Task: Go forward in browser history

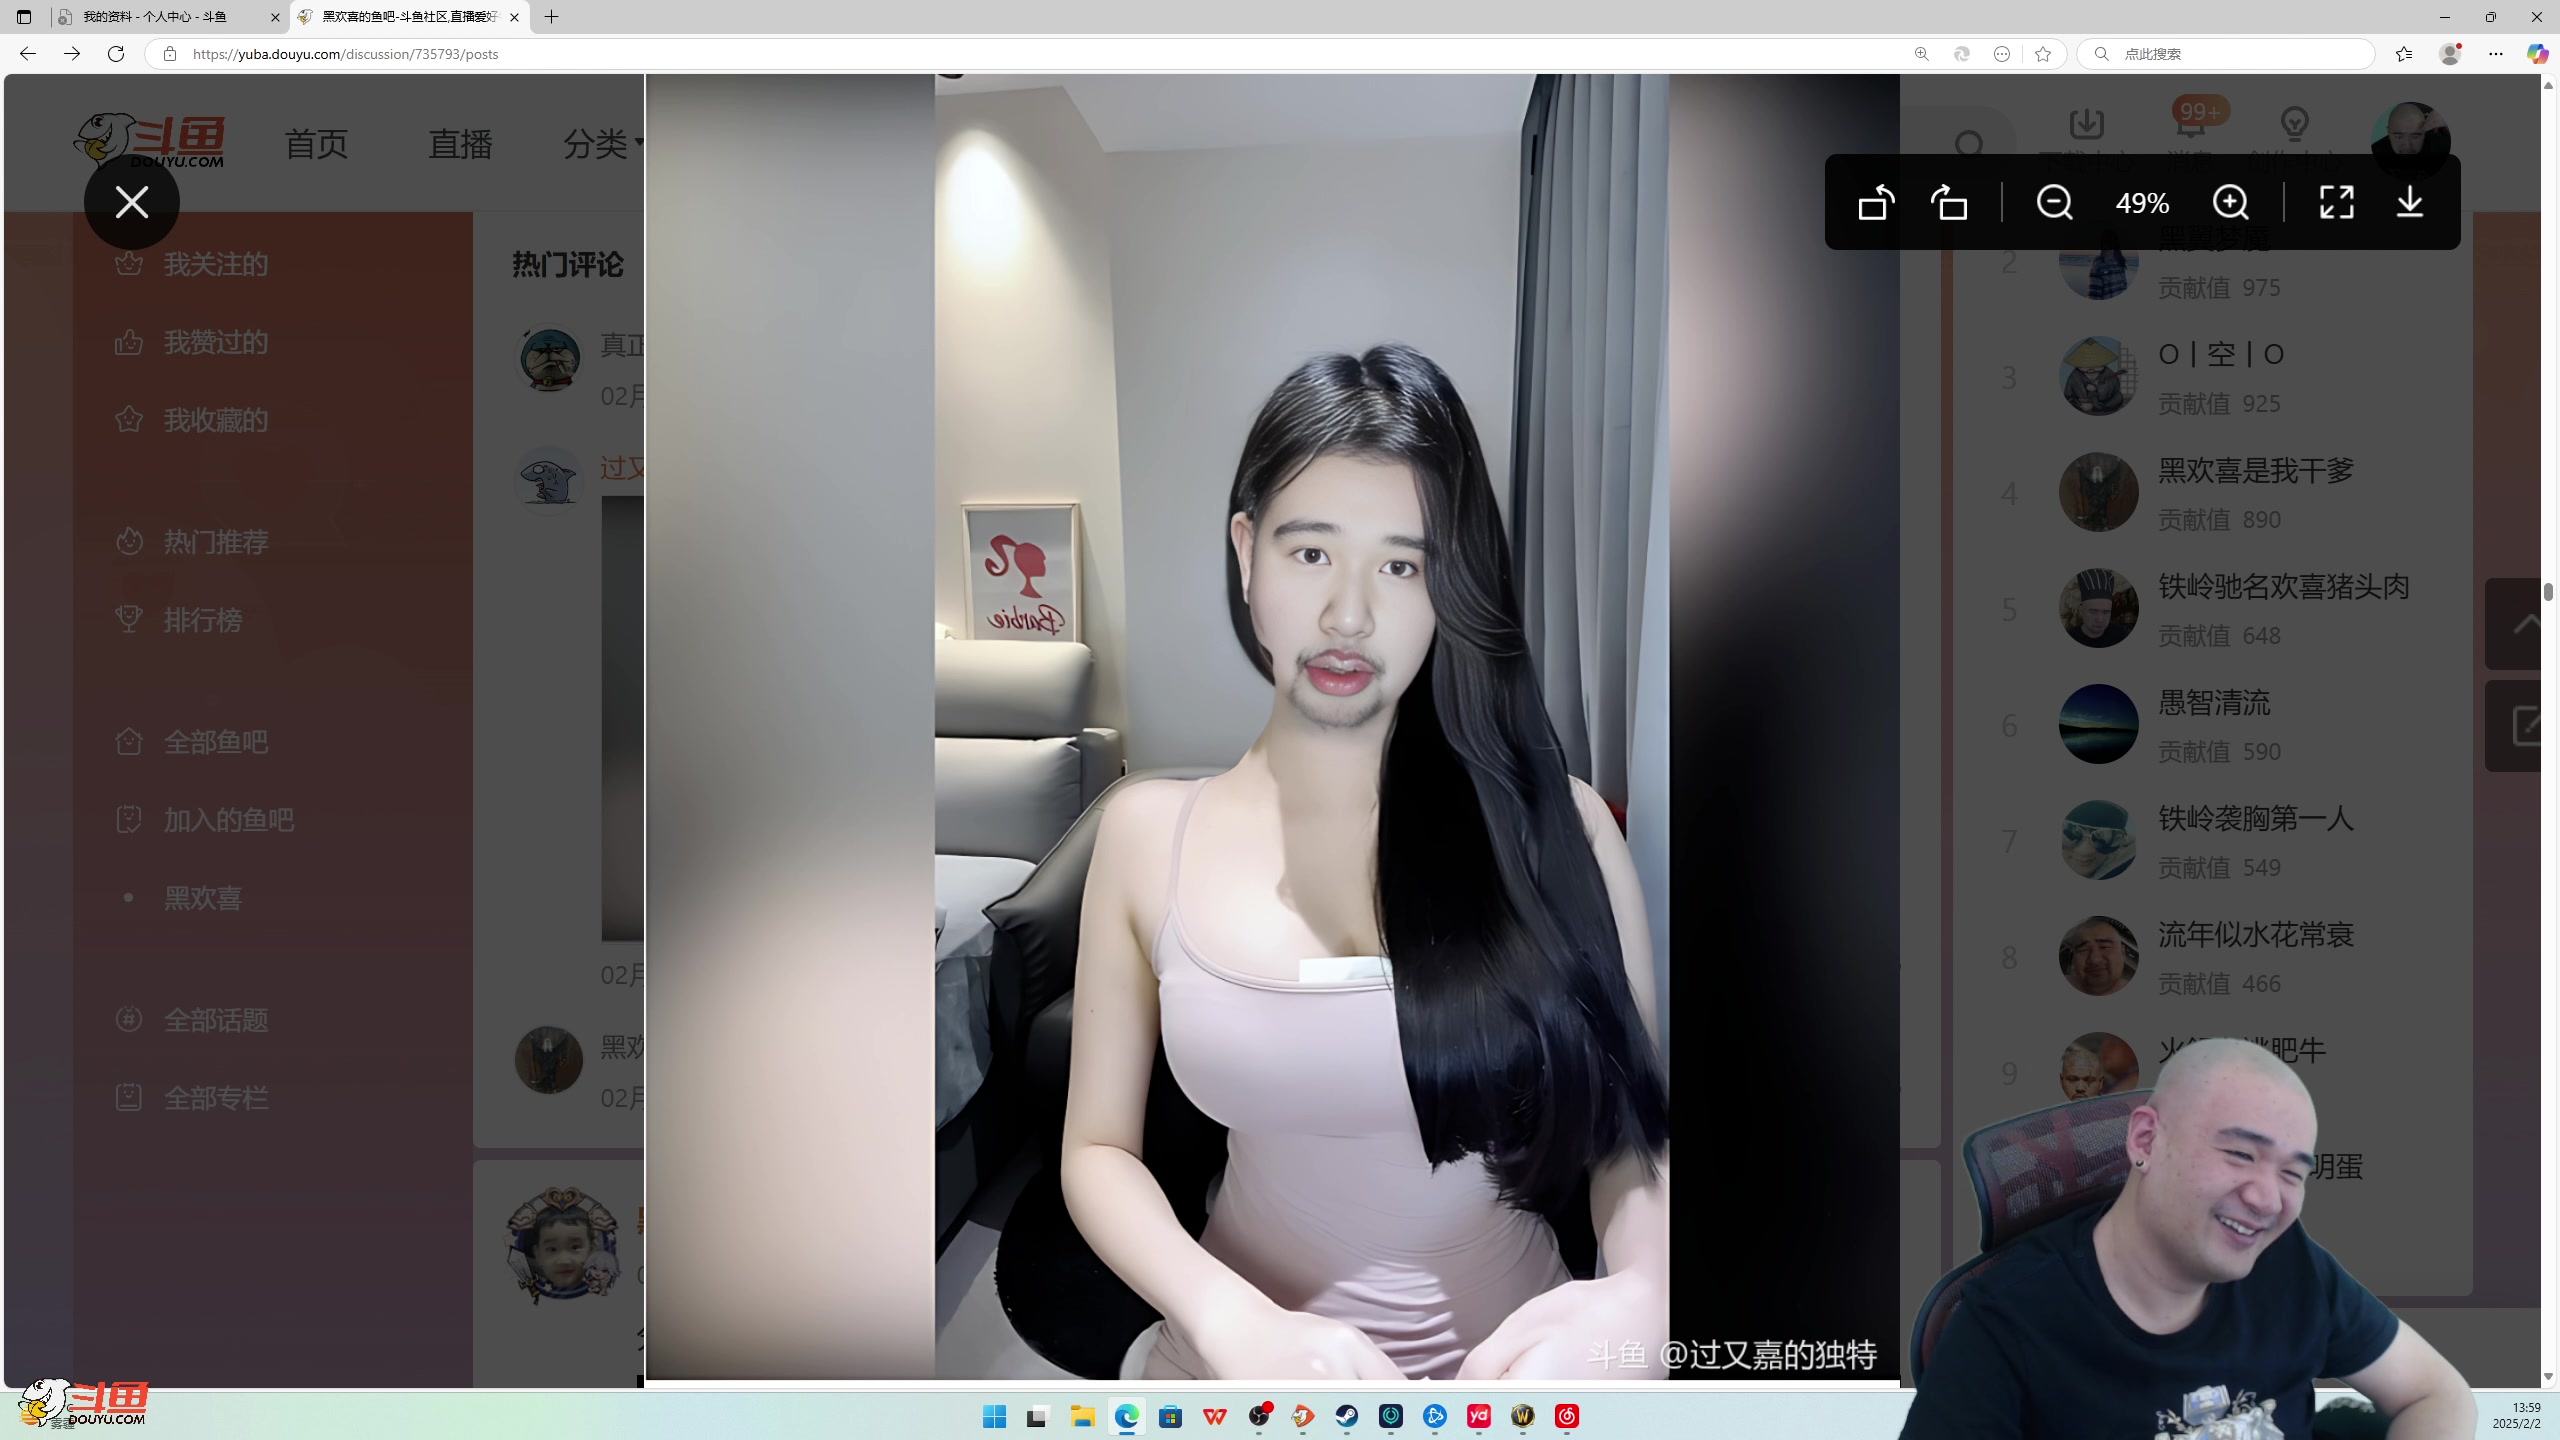Action: click(72, 54)
